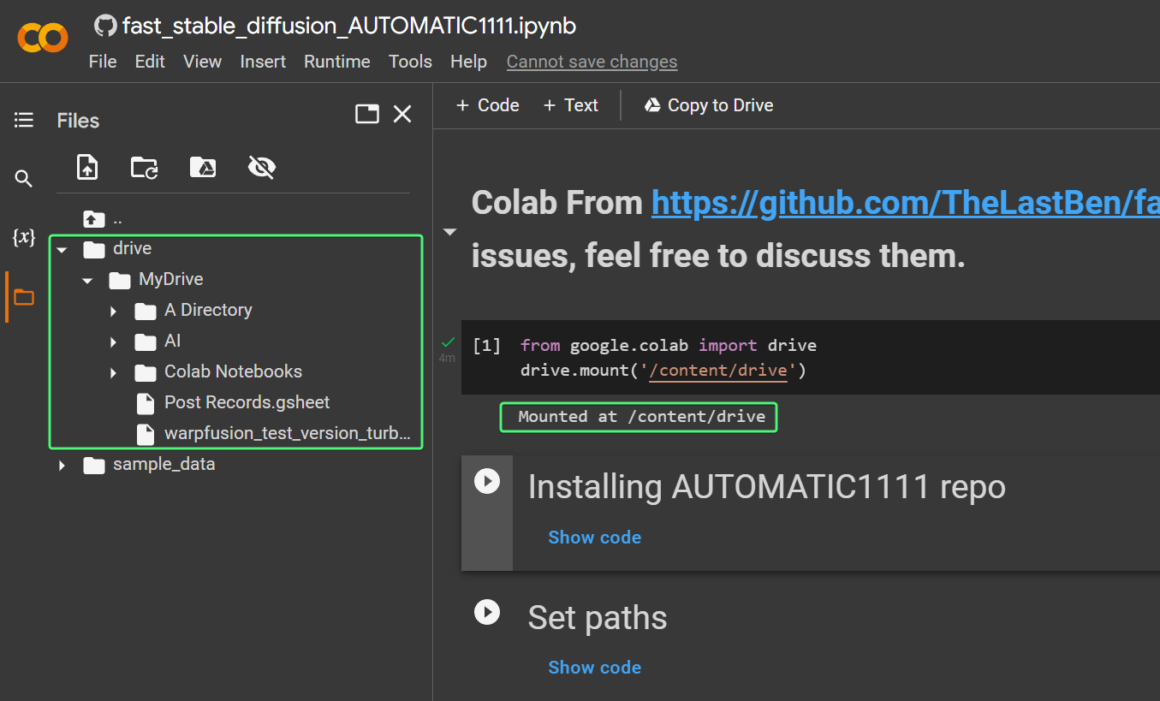Select warpfusion_test_version_turb file name
The image size is (1160, 701).
coord(287,433)
